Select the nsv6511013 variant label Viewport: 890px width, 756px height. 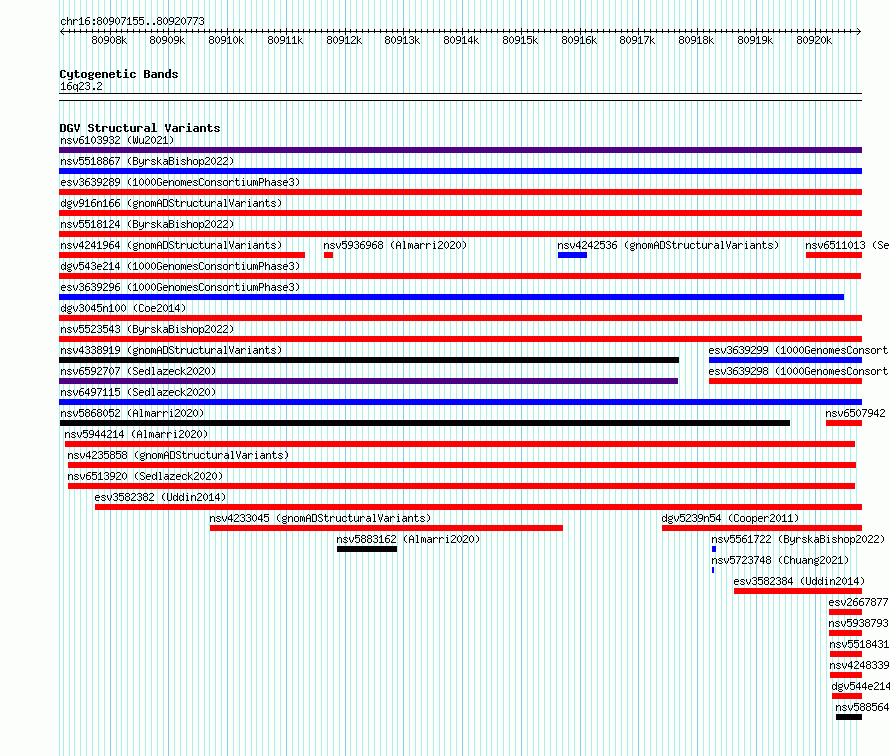pyautogui.click(x=847, y=245)
